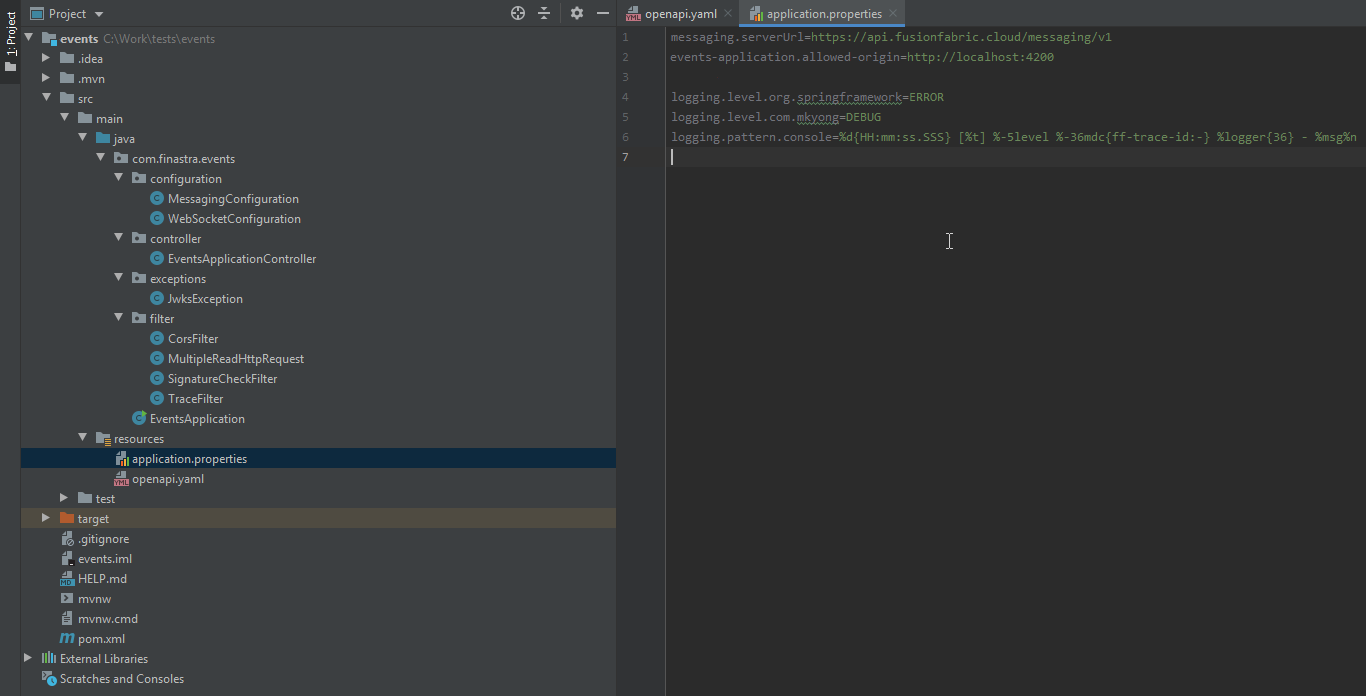Collapse the events project root
1366x696 pixels.
coord(28,38)
